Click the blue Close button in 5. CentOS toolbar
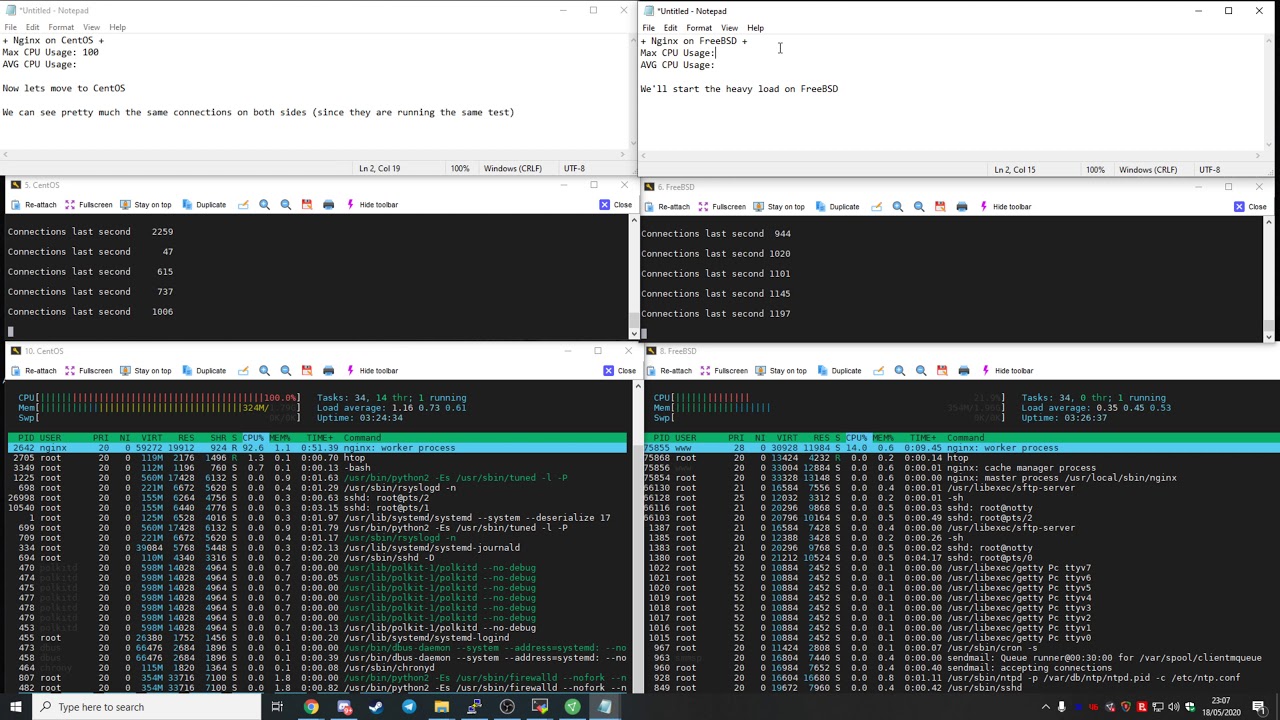Image resolution: width=1280 pixels, height=720 pixels. point(615,205)
